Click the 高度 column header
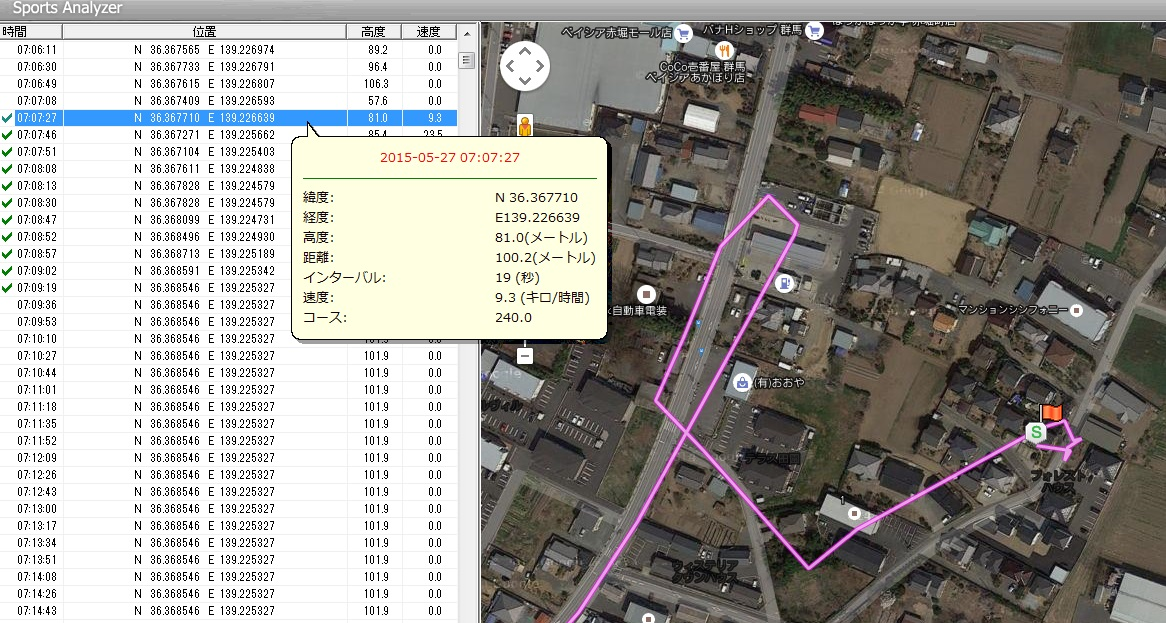 375,31
